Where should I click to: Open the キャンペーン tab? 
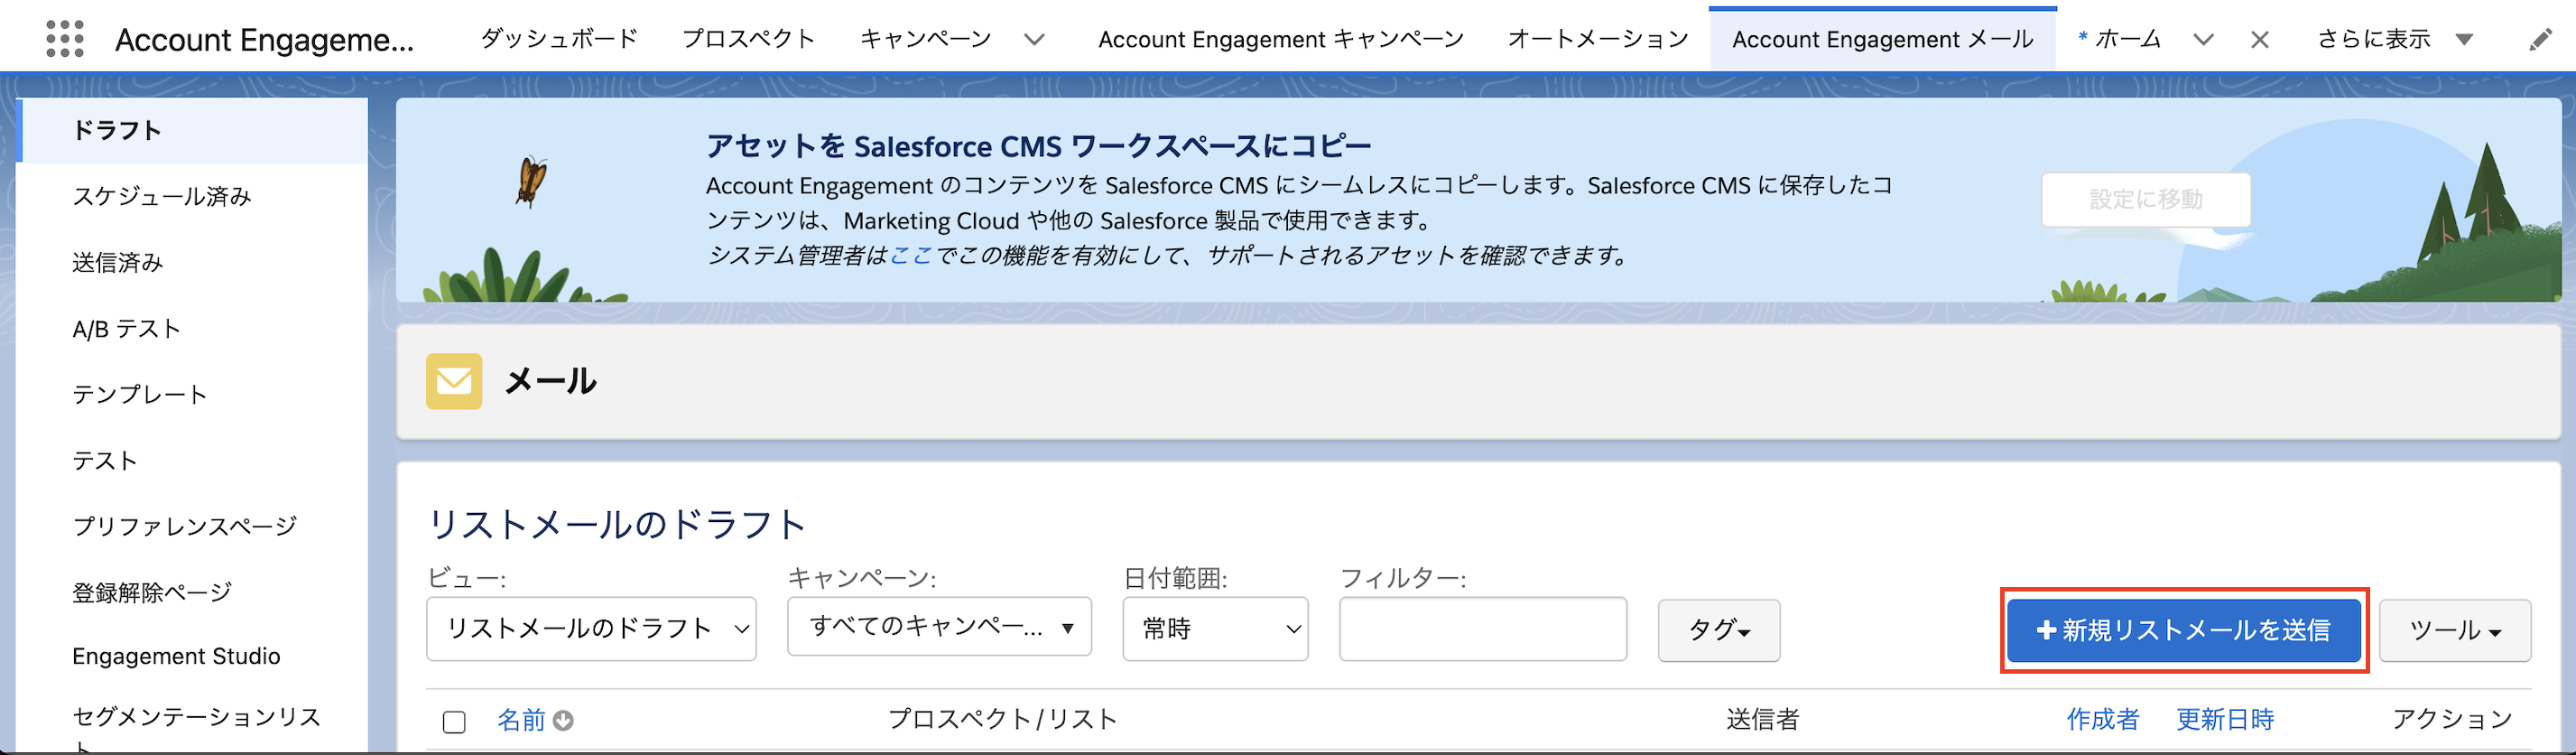tap(925, 39)
